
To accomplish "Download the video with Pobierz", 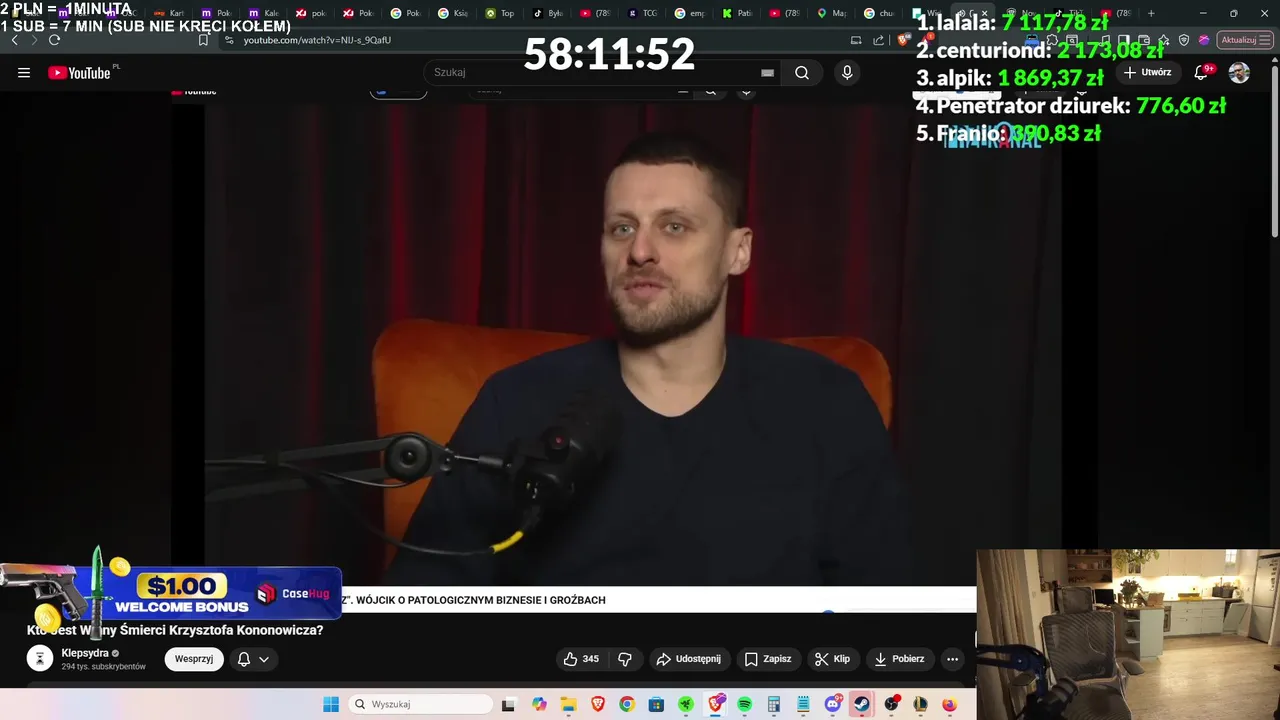I will pyautogui.click(x=900, y=659).
